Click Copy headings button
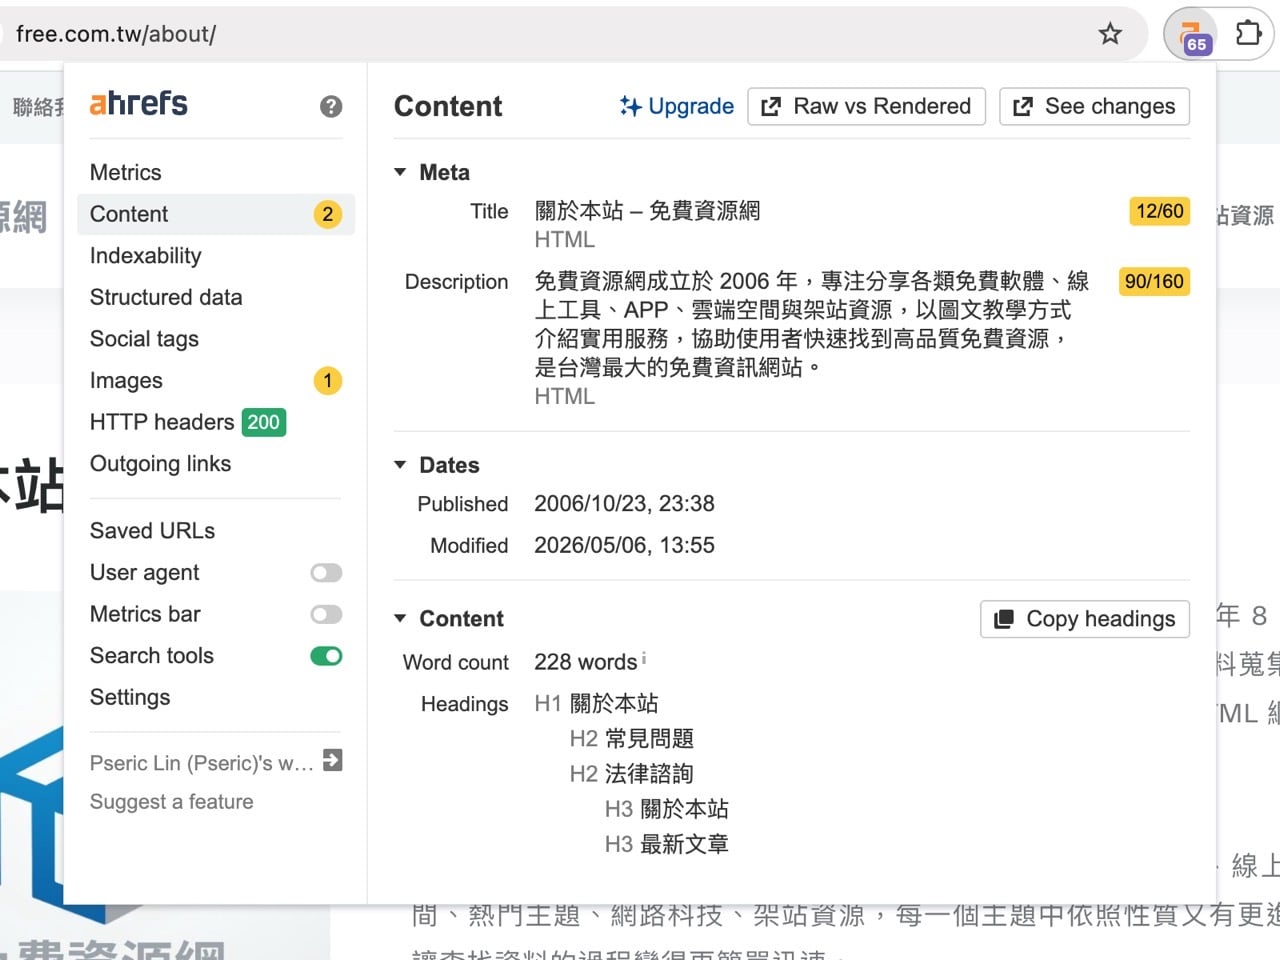Image resolution: width=1280 pixels, height=960 pixels. (x=1085, y=619)
